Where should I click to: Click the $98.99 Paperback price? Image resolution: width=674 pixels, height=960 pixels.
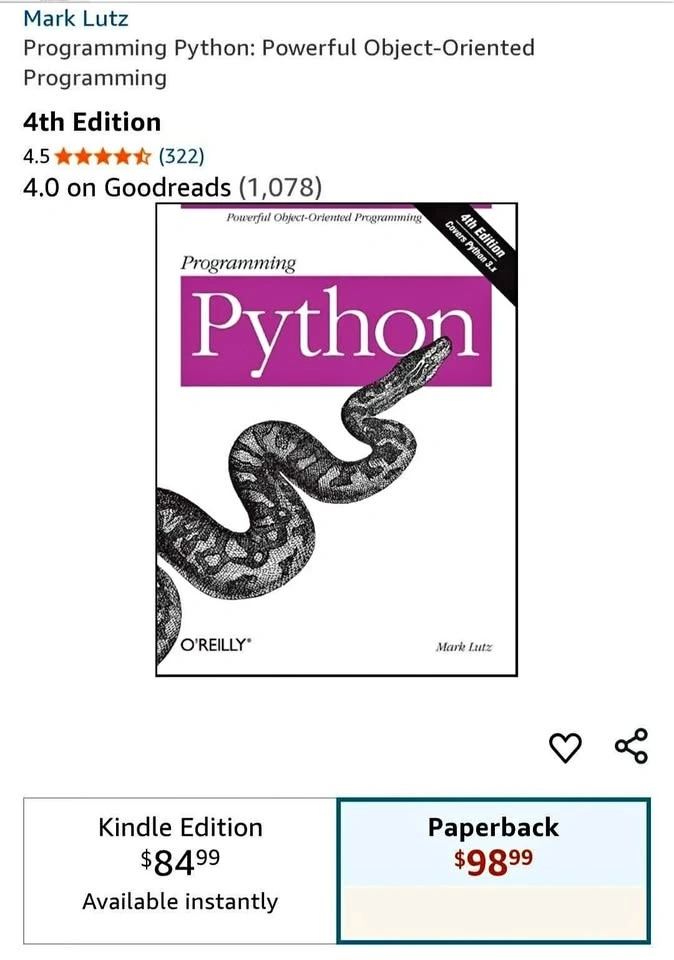[x=493, y=861]
